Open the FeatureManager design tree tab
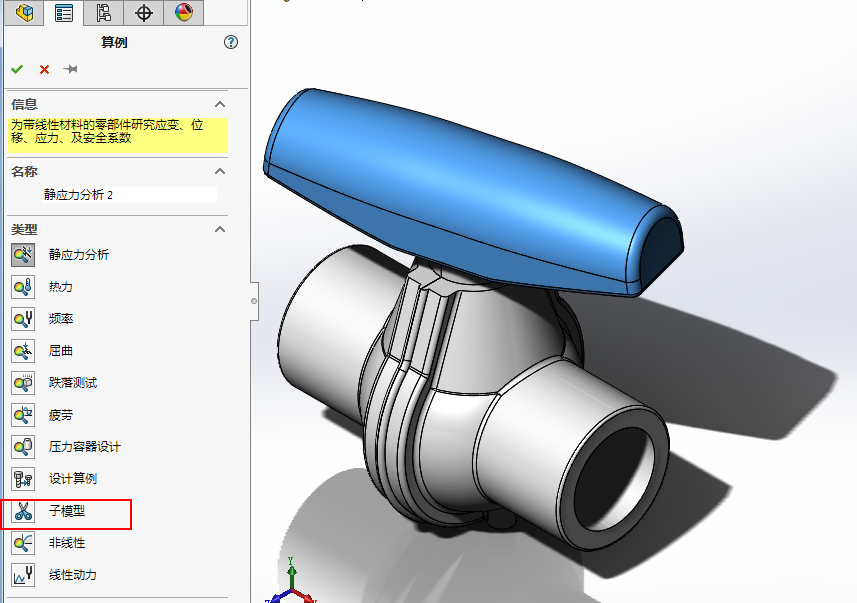Screen dimensions: 857x603 [24, 13]
